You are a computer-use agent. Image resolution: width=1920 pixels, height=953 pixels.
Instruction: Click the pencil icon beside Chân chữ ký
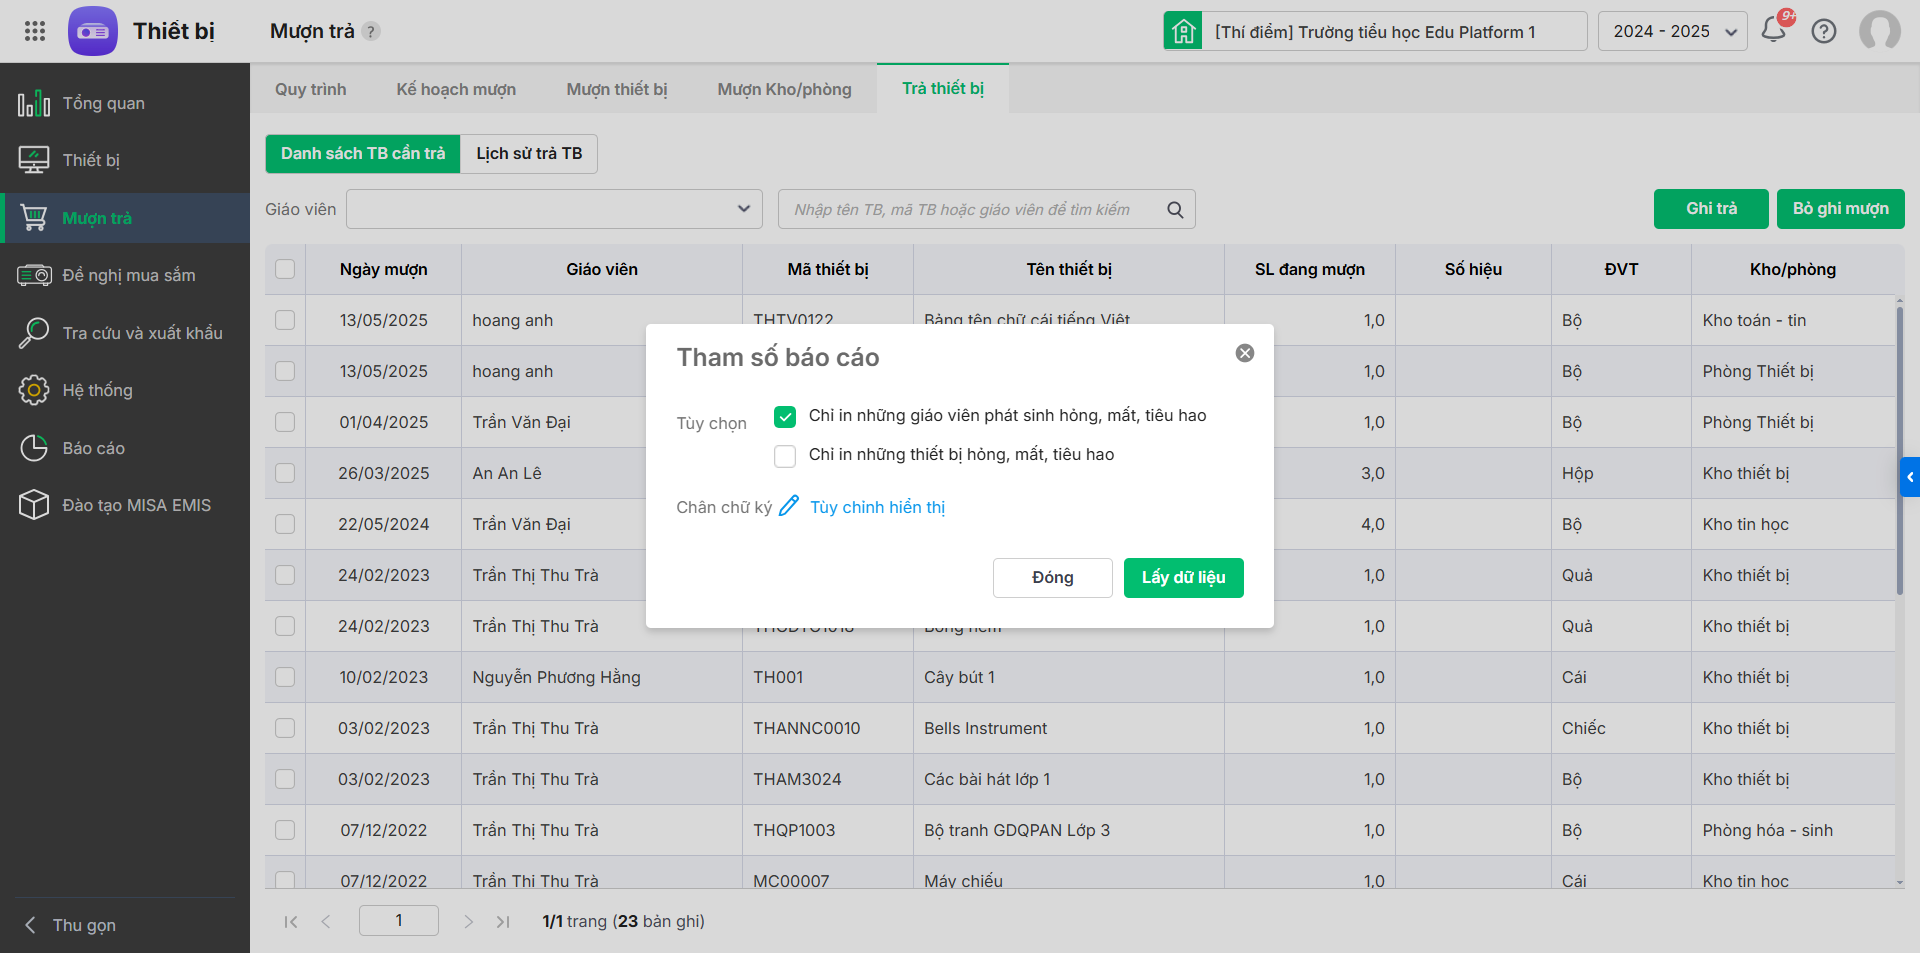[789, 506]
